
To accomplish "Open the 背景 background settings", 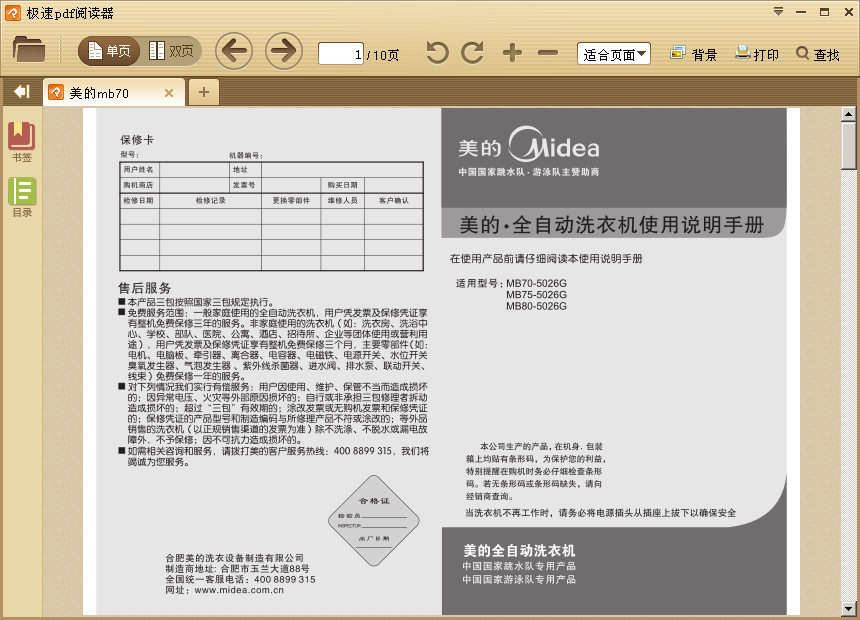I will click(x=693, y=54).
